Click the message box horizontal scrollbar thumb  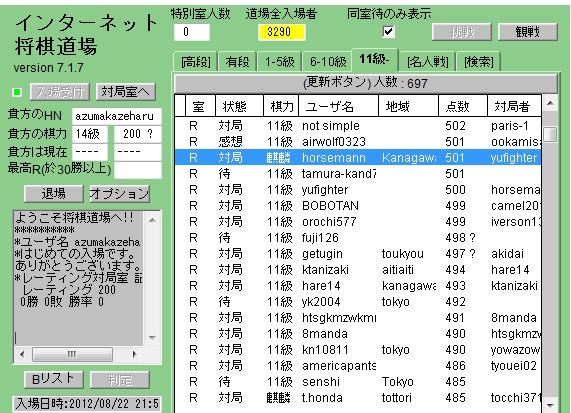click(x=72, y=354)
